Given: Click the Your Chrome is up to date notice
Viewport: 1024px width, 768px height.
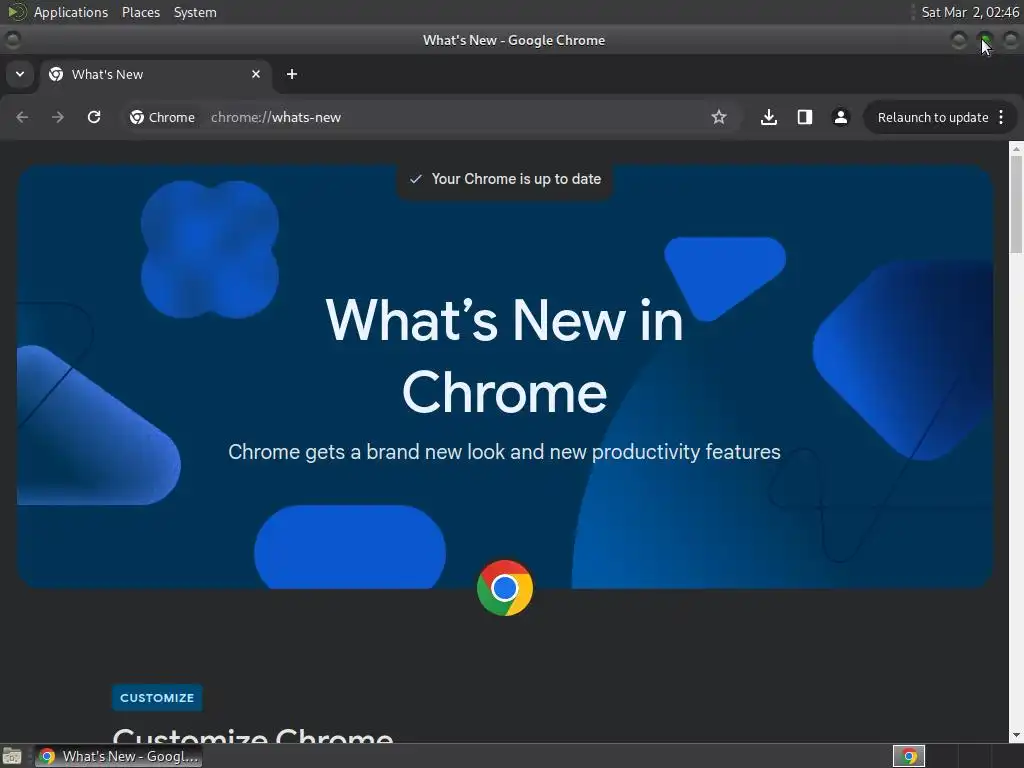Looking at the screenshot, I should 505,179.
